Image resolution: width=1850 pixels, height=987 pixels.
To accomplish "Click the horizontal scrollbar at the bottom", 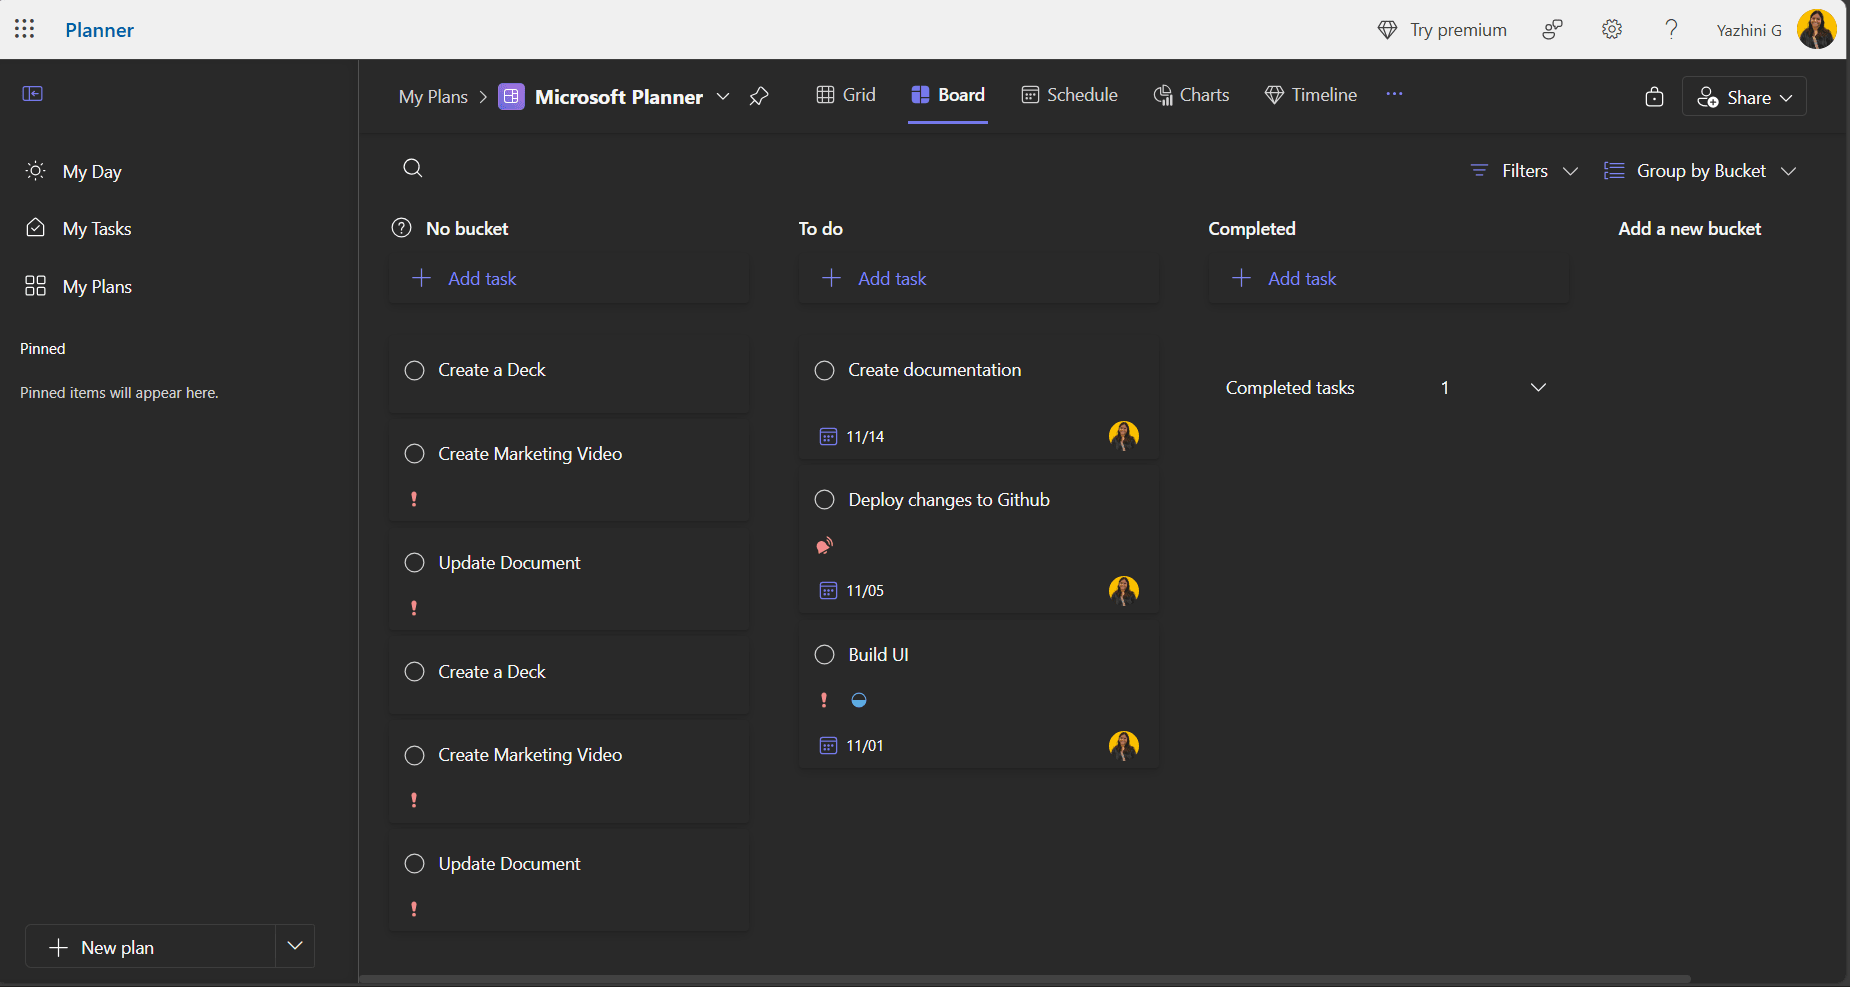I will pos(1024,979).
